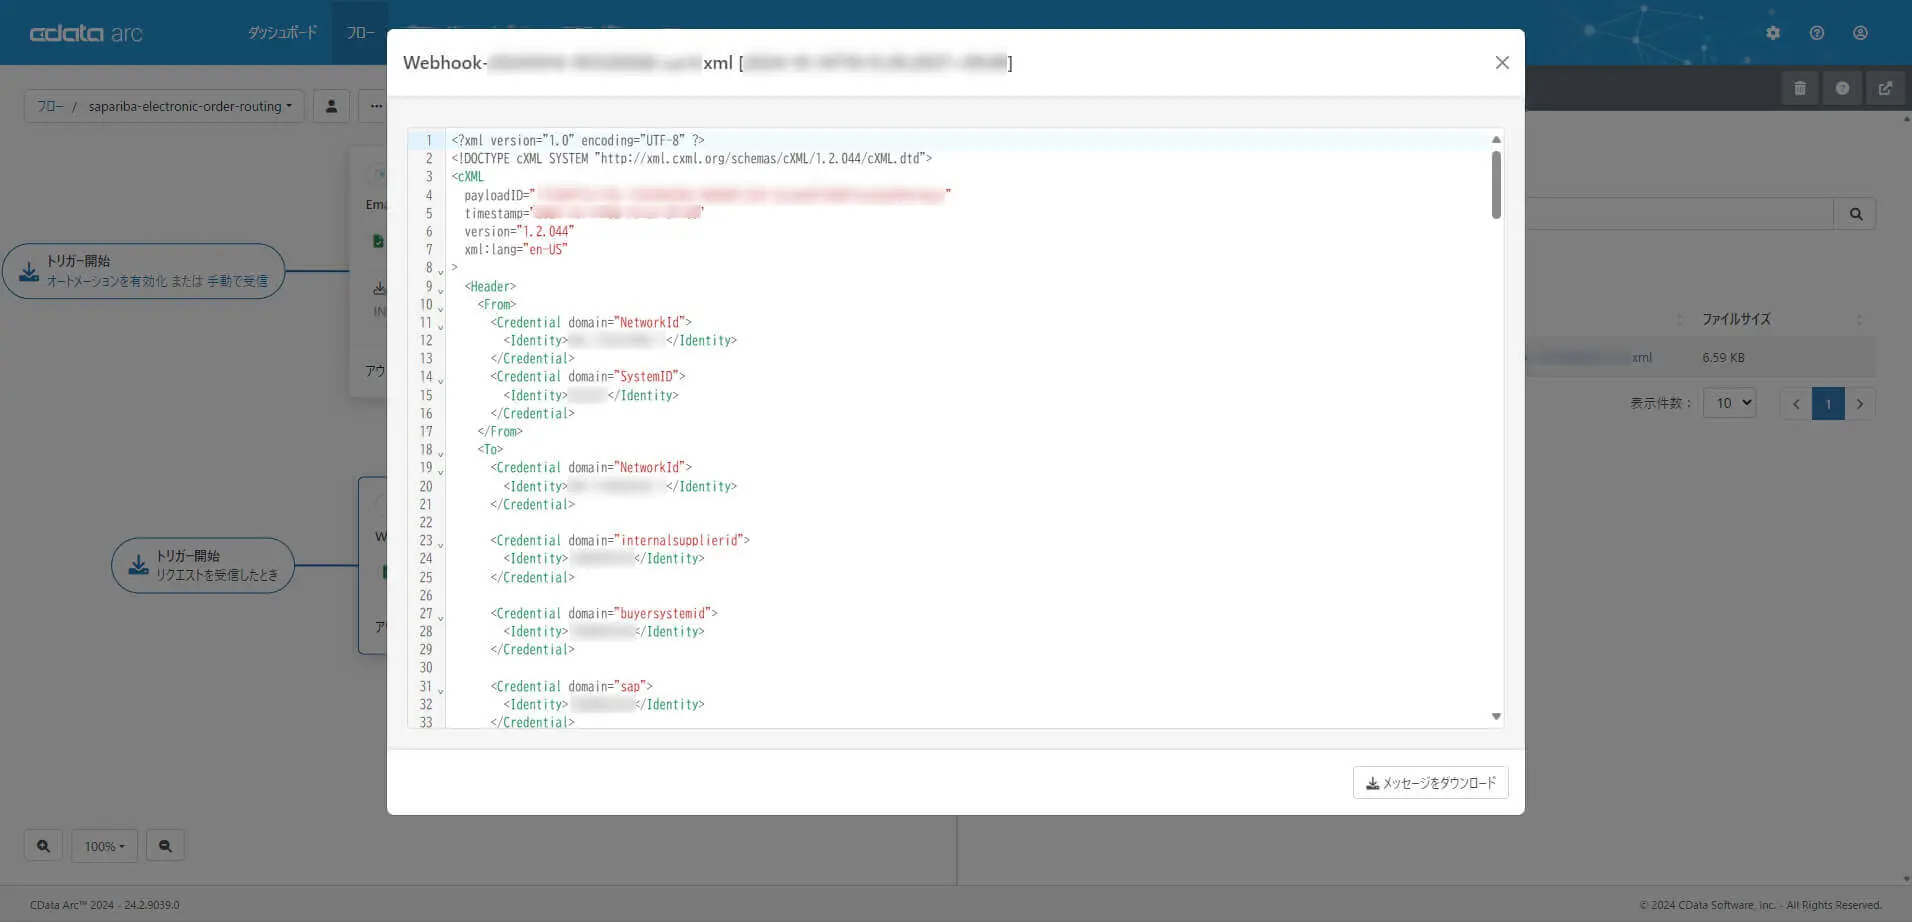This screenshot has height=922, width=1912.
Task: Collapse the To element fold arrow at line 18
Action: coord(441,453)
